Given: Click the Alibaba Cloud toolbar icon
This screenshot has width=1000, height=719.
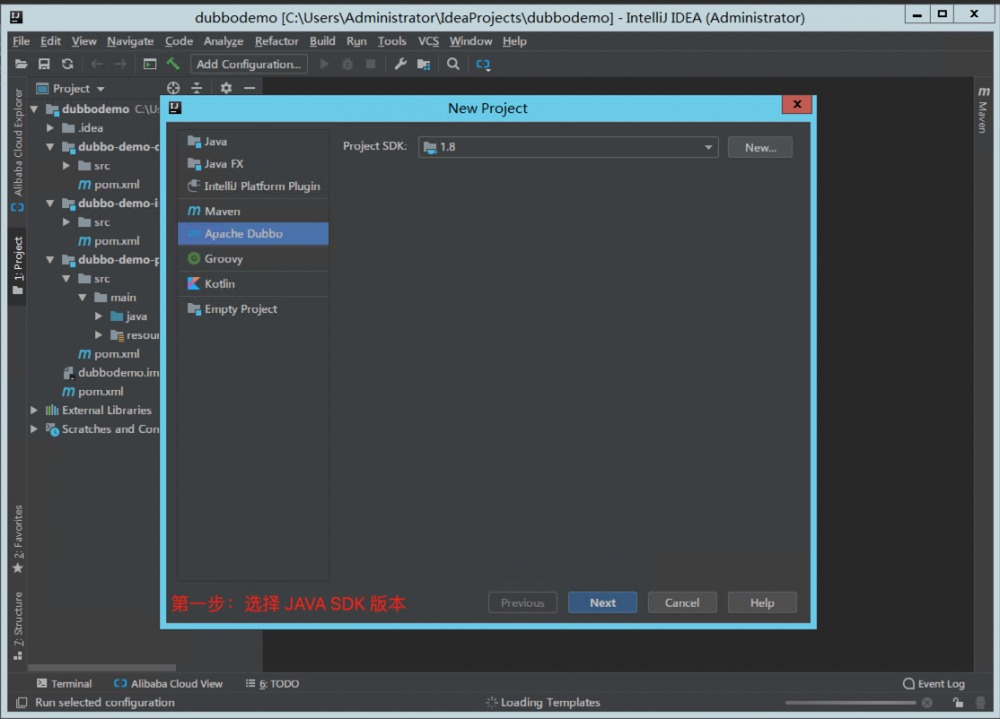Looking at the screenshot, I should [483, 64].
